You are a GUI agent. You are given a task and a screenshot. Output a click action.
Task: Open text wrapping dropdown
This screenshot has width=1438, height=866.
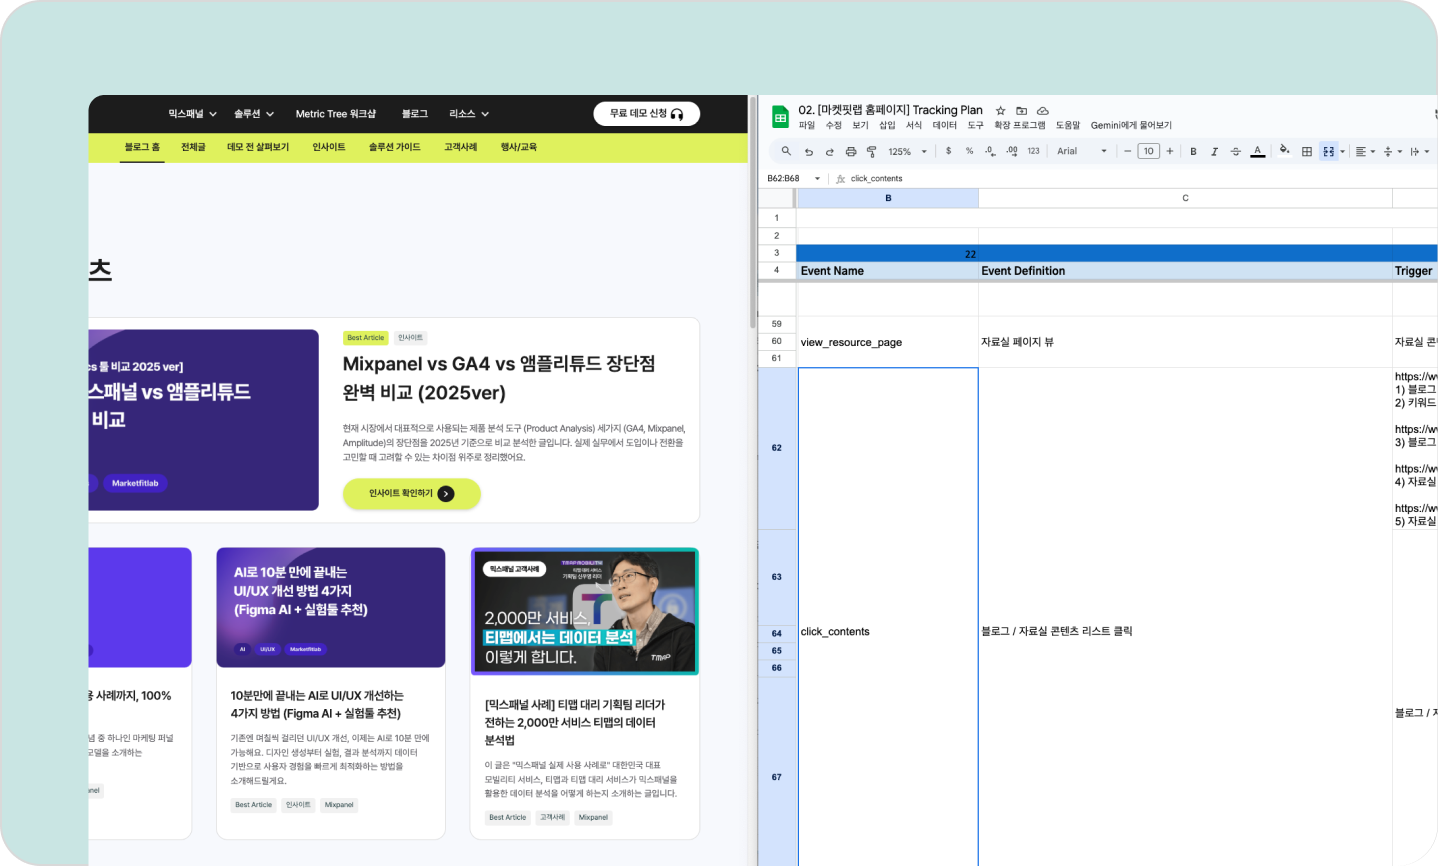click(1419, 152)
